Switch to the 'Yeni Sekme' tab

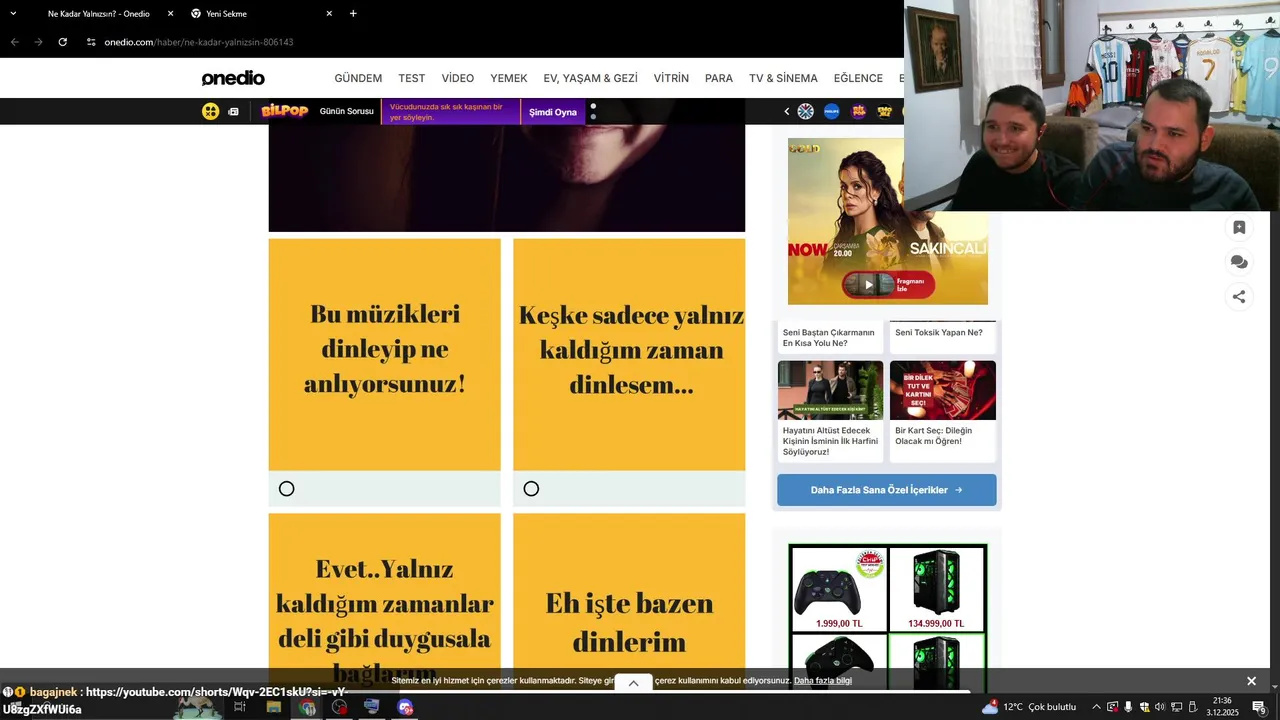click(x=260, y=14)
